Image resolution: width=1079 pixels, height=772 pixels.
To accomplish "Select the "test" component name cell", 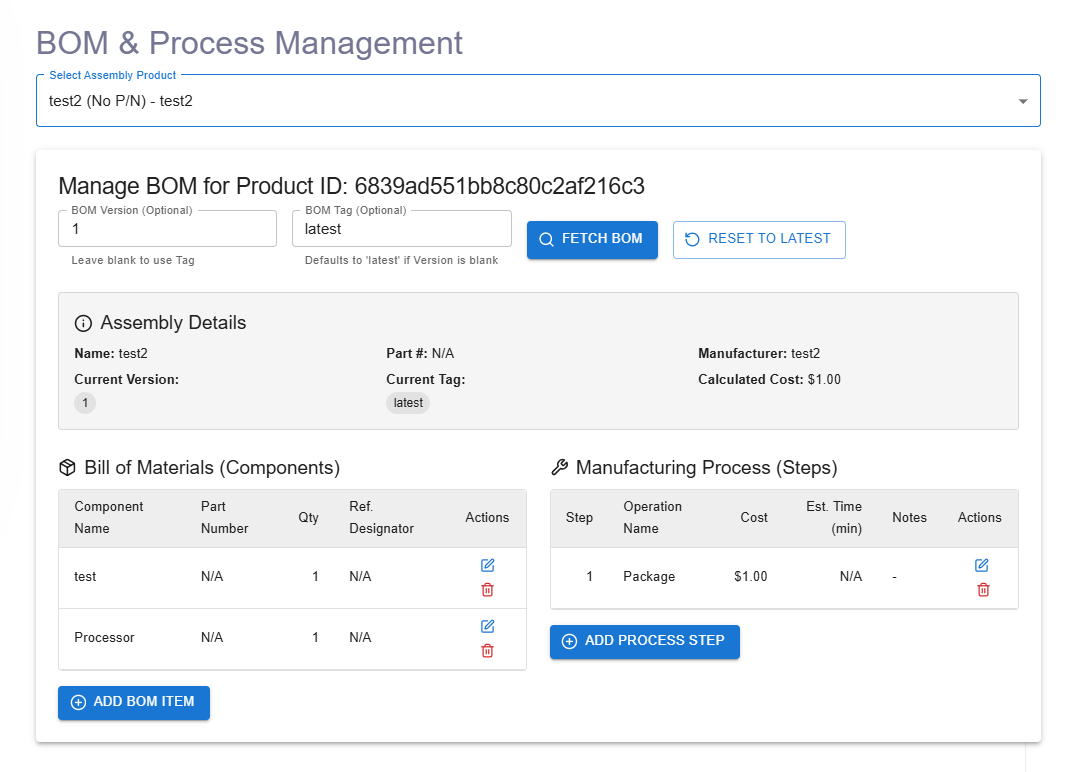I will tap(85, 577).
